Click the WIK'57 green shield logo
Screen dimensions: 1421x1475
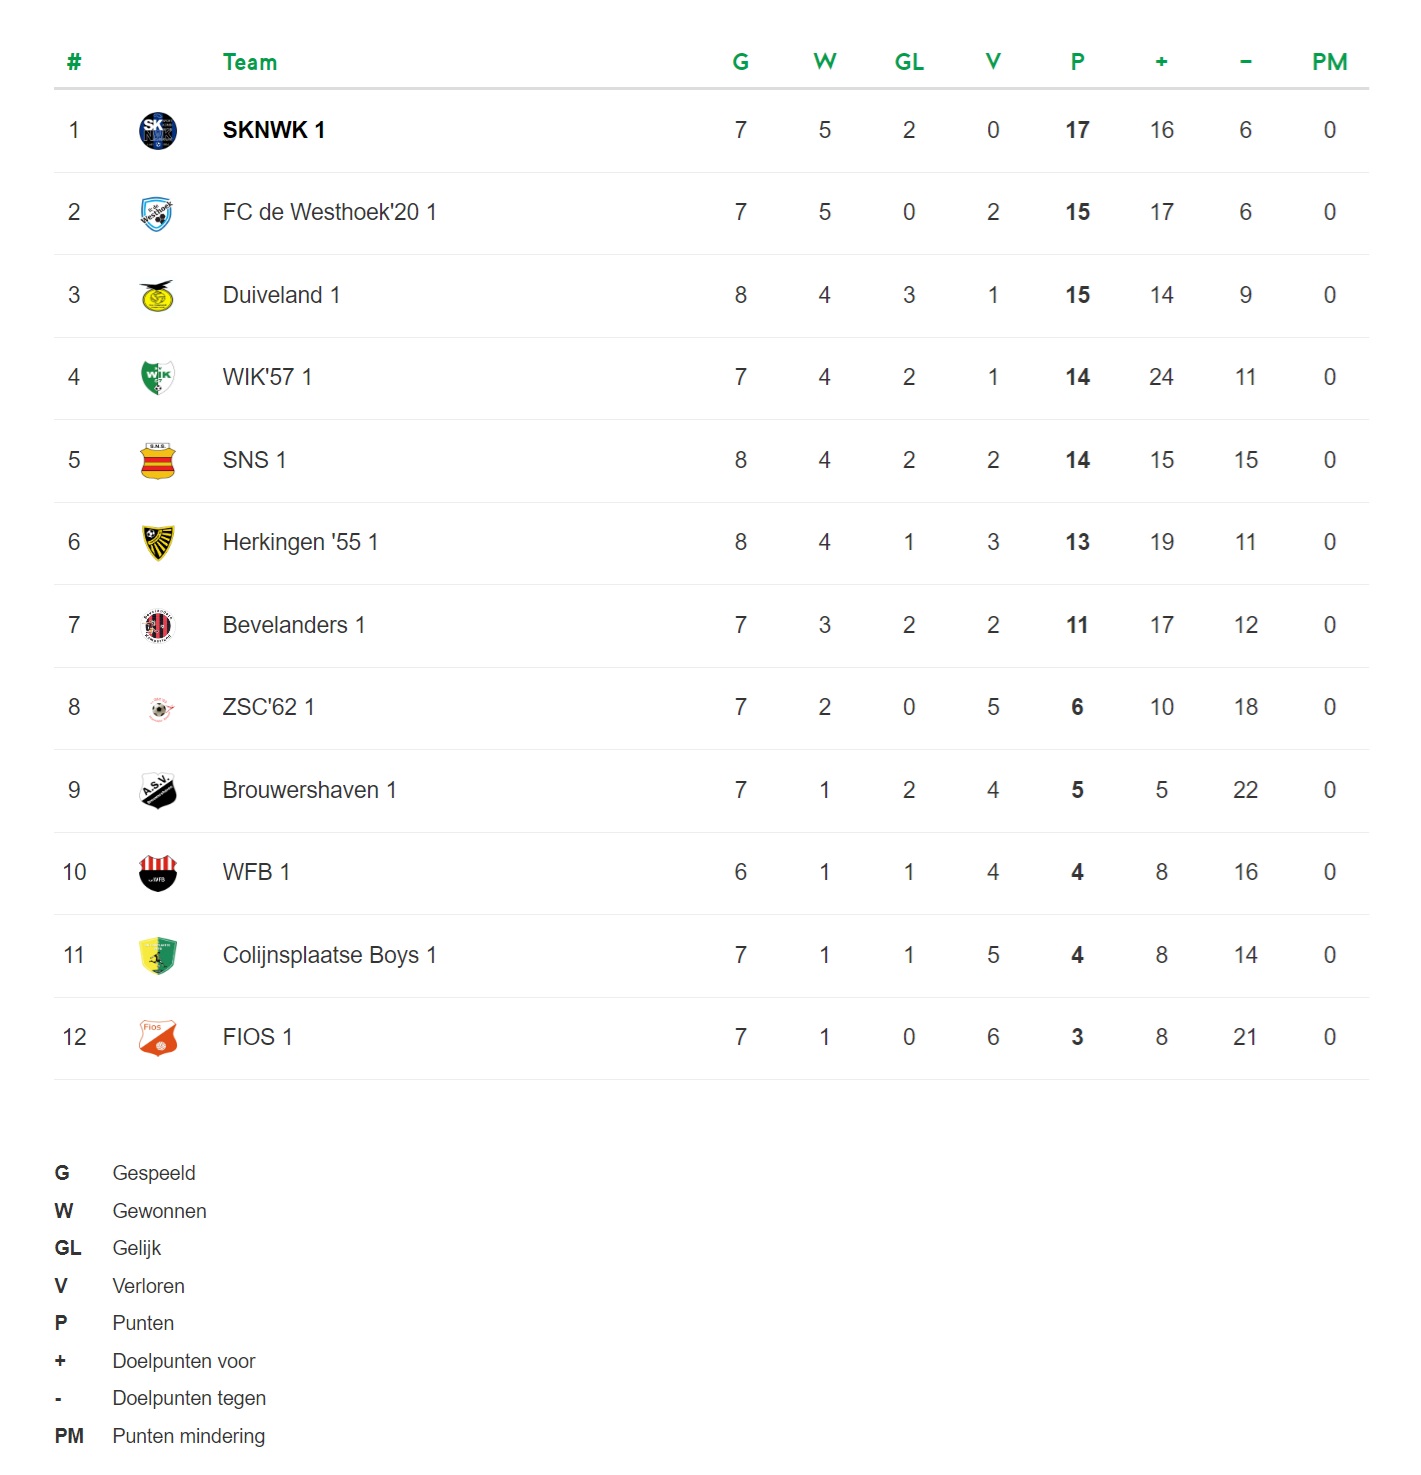(x=158, y=378)
